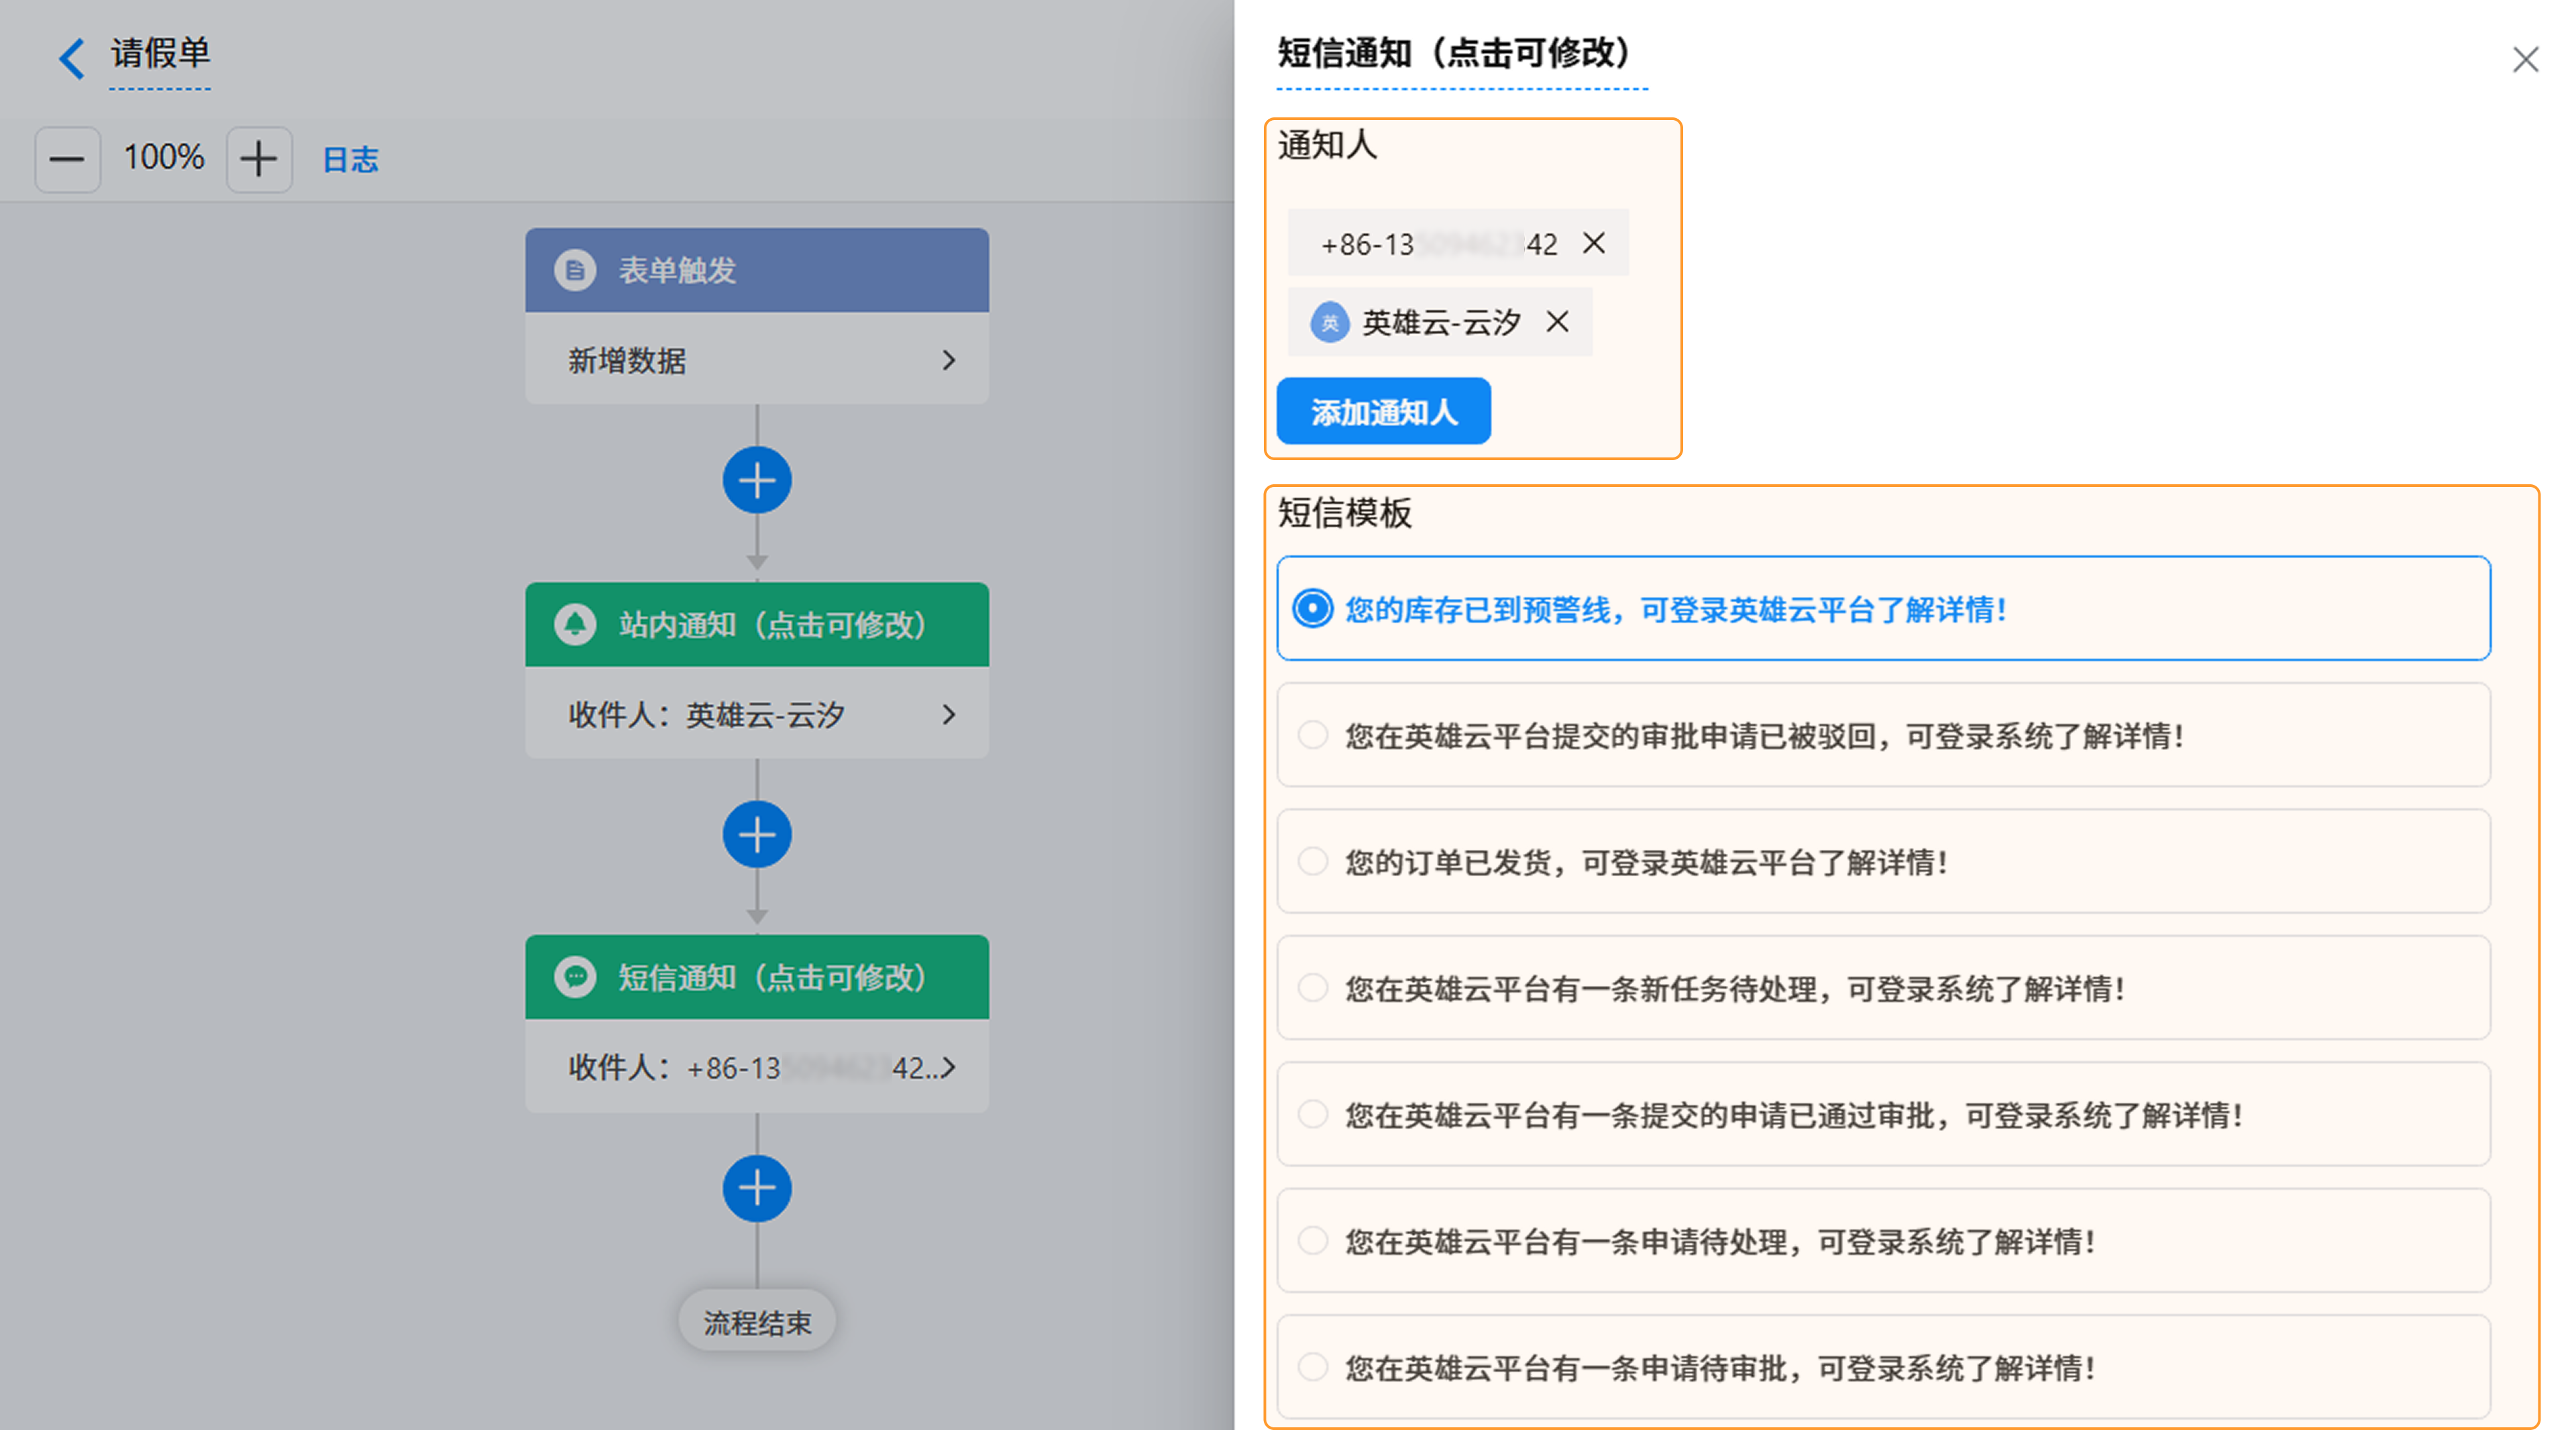2576x1430 pixels.
Task: Remove 英雄云-云汐 from notify list
Action: pyautogui.click(x=1557, y=322)
